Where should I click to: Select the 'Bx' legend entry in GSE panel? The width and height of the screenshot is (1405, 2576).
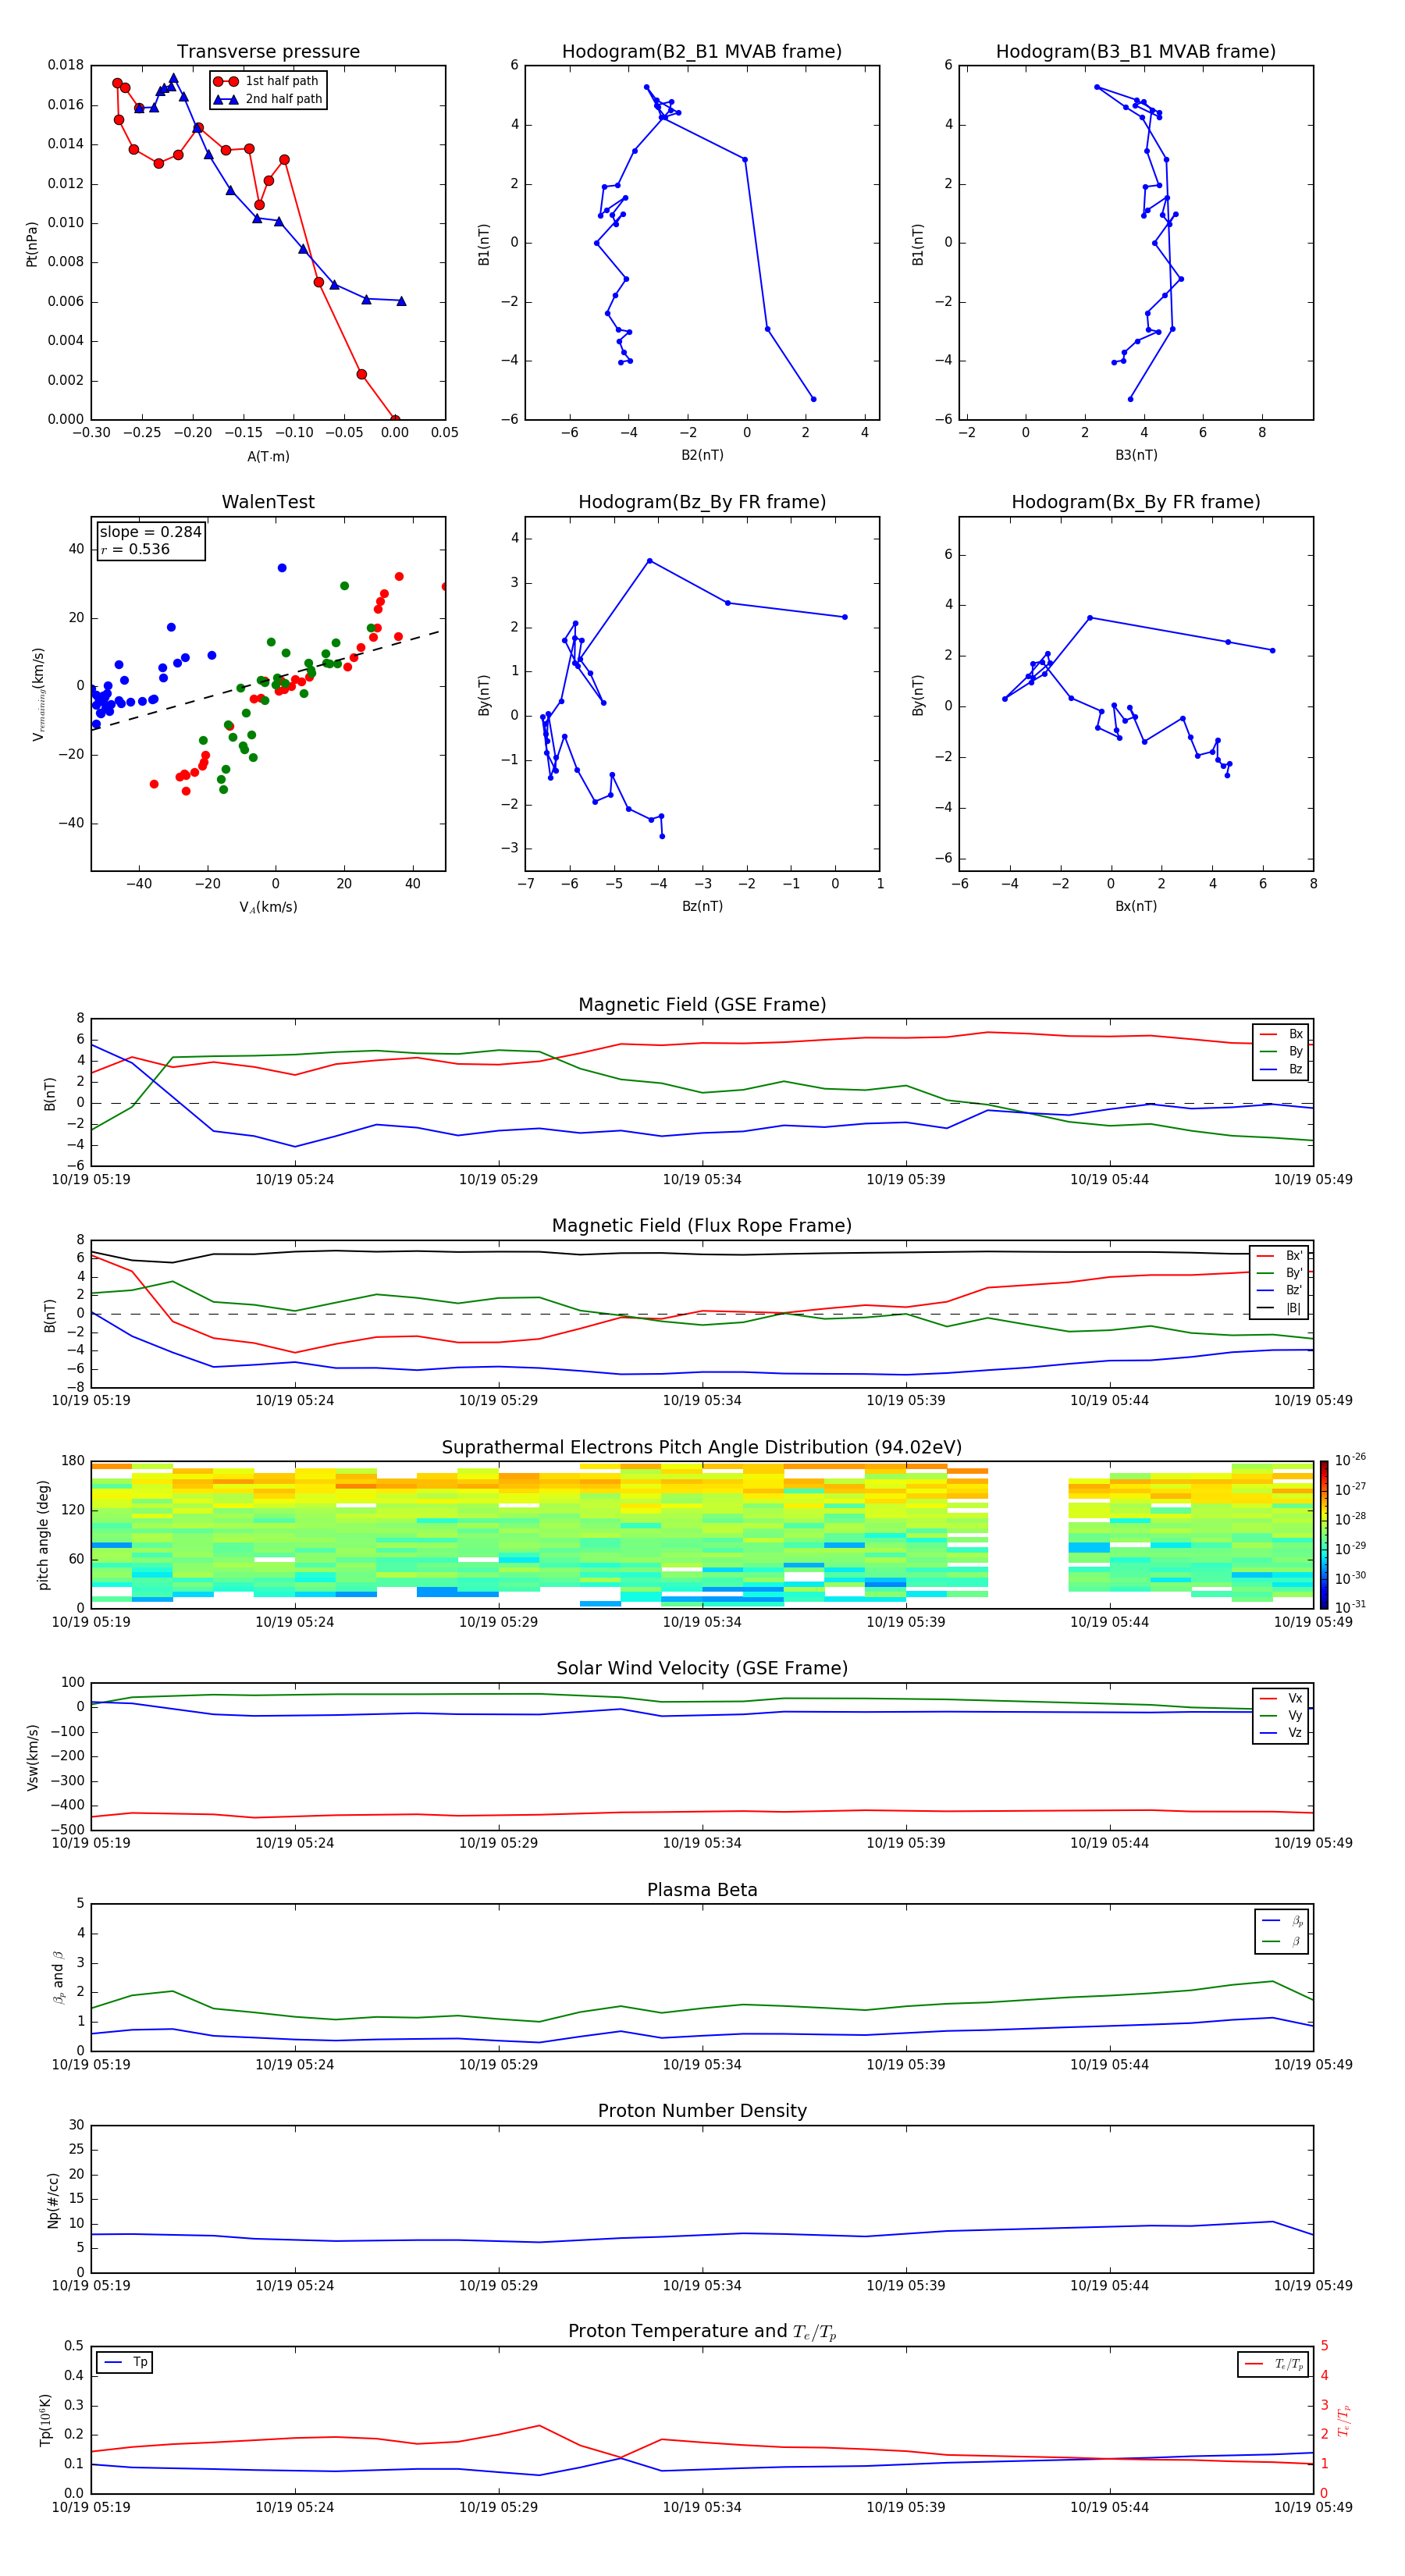click(x=1281, y=1034)
